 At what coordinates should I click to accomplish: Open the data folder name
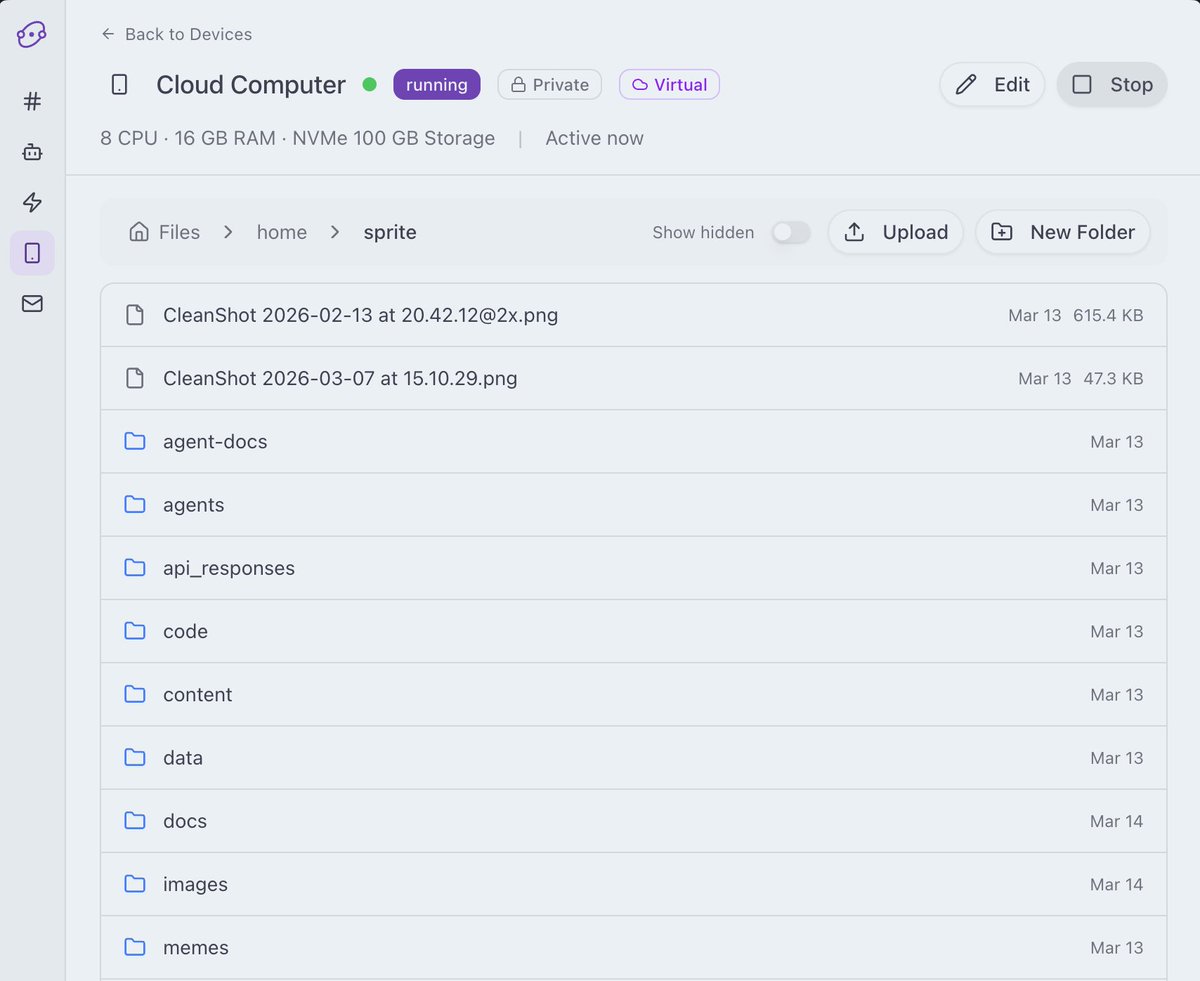click(x=183, y=757)
